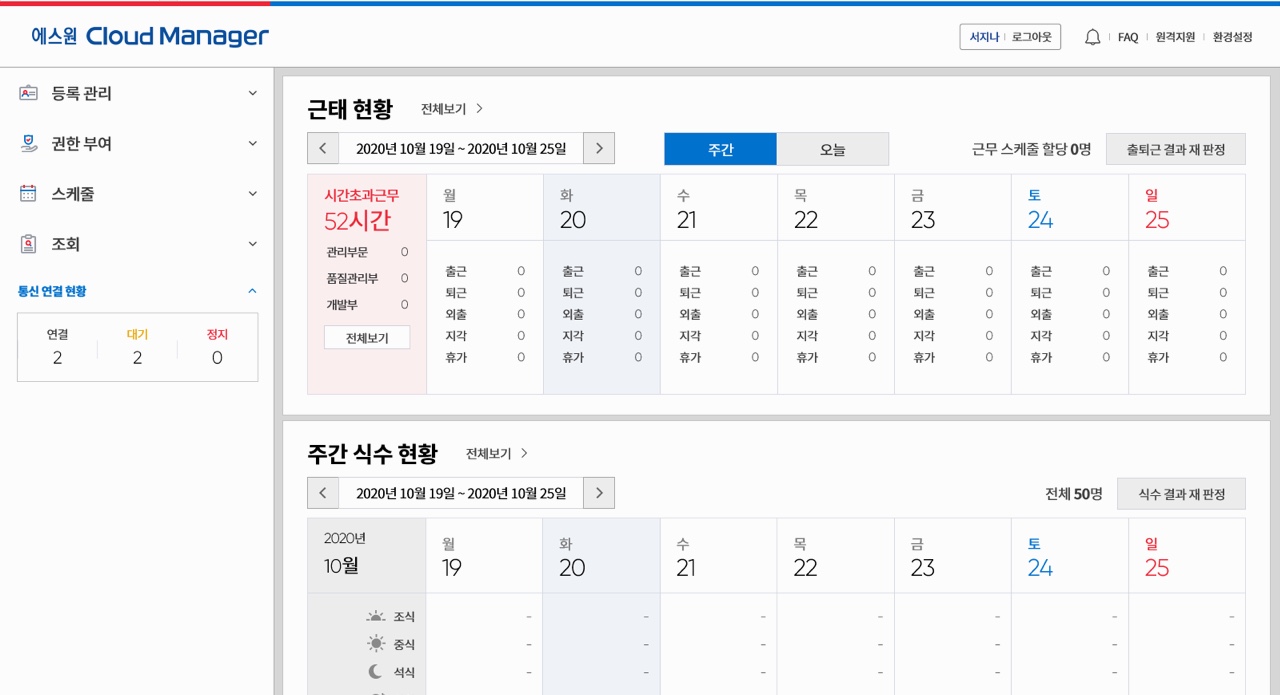Click the 로그아웃 button
The image size is (1280, 695).
pos(1032,37)
